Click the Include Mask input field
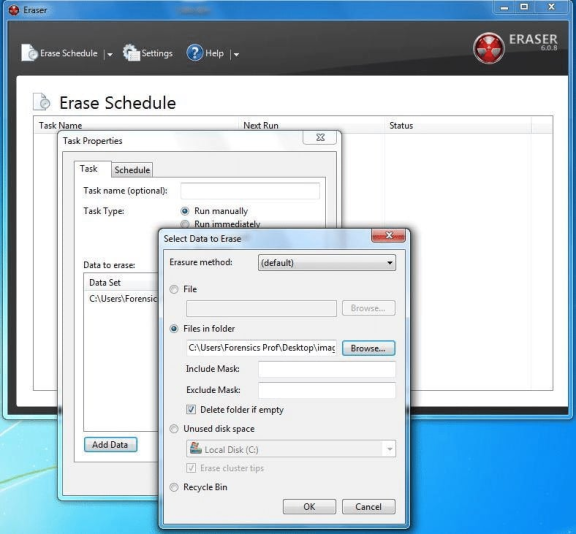This screenshot has width=576, height=534. (x=327, y=369)
